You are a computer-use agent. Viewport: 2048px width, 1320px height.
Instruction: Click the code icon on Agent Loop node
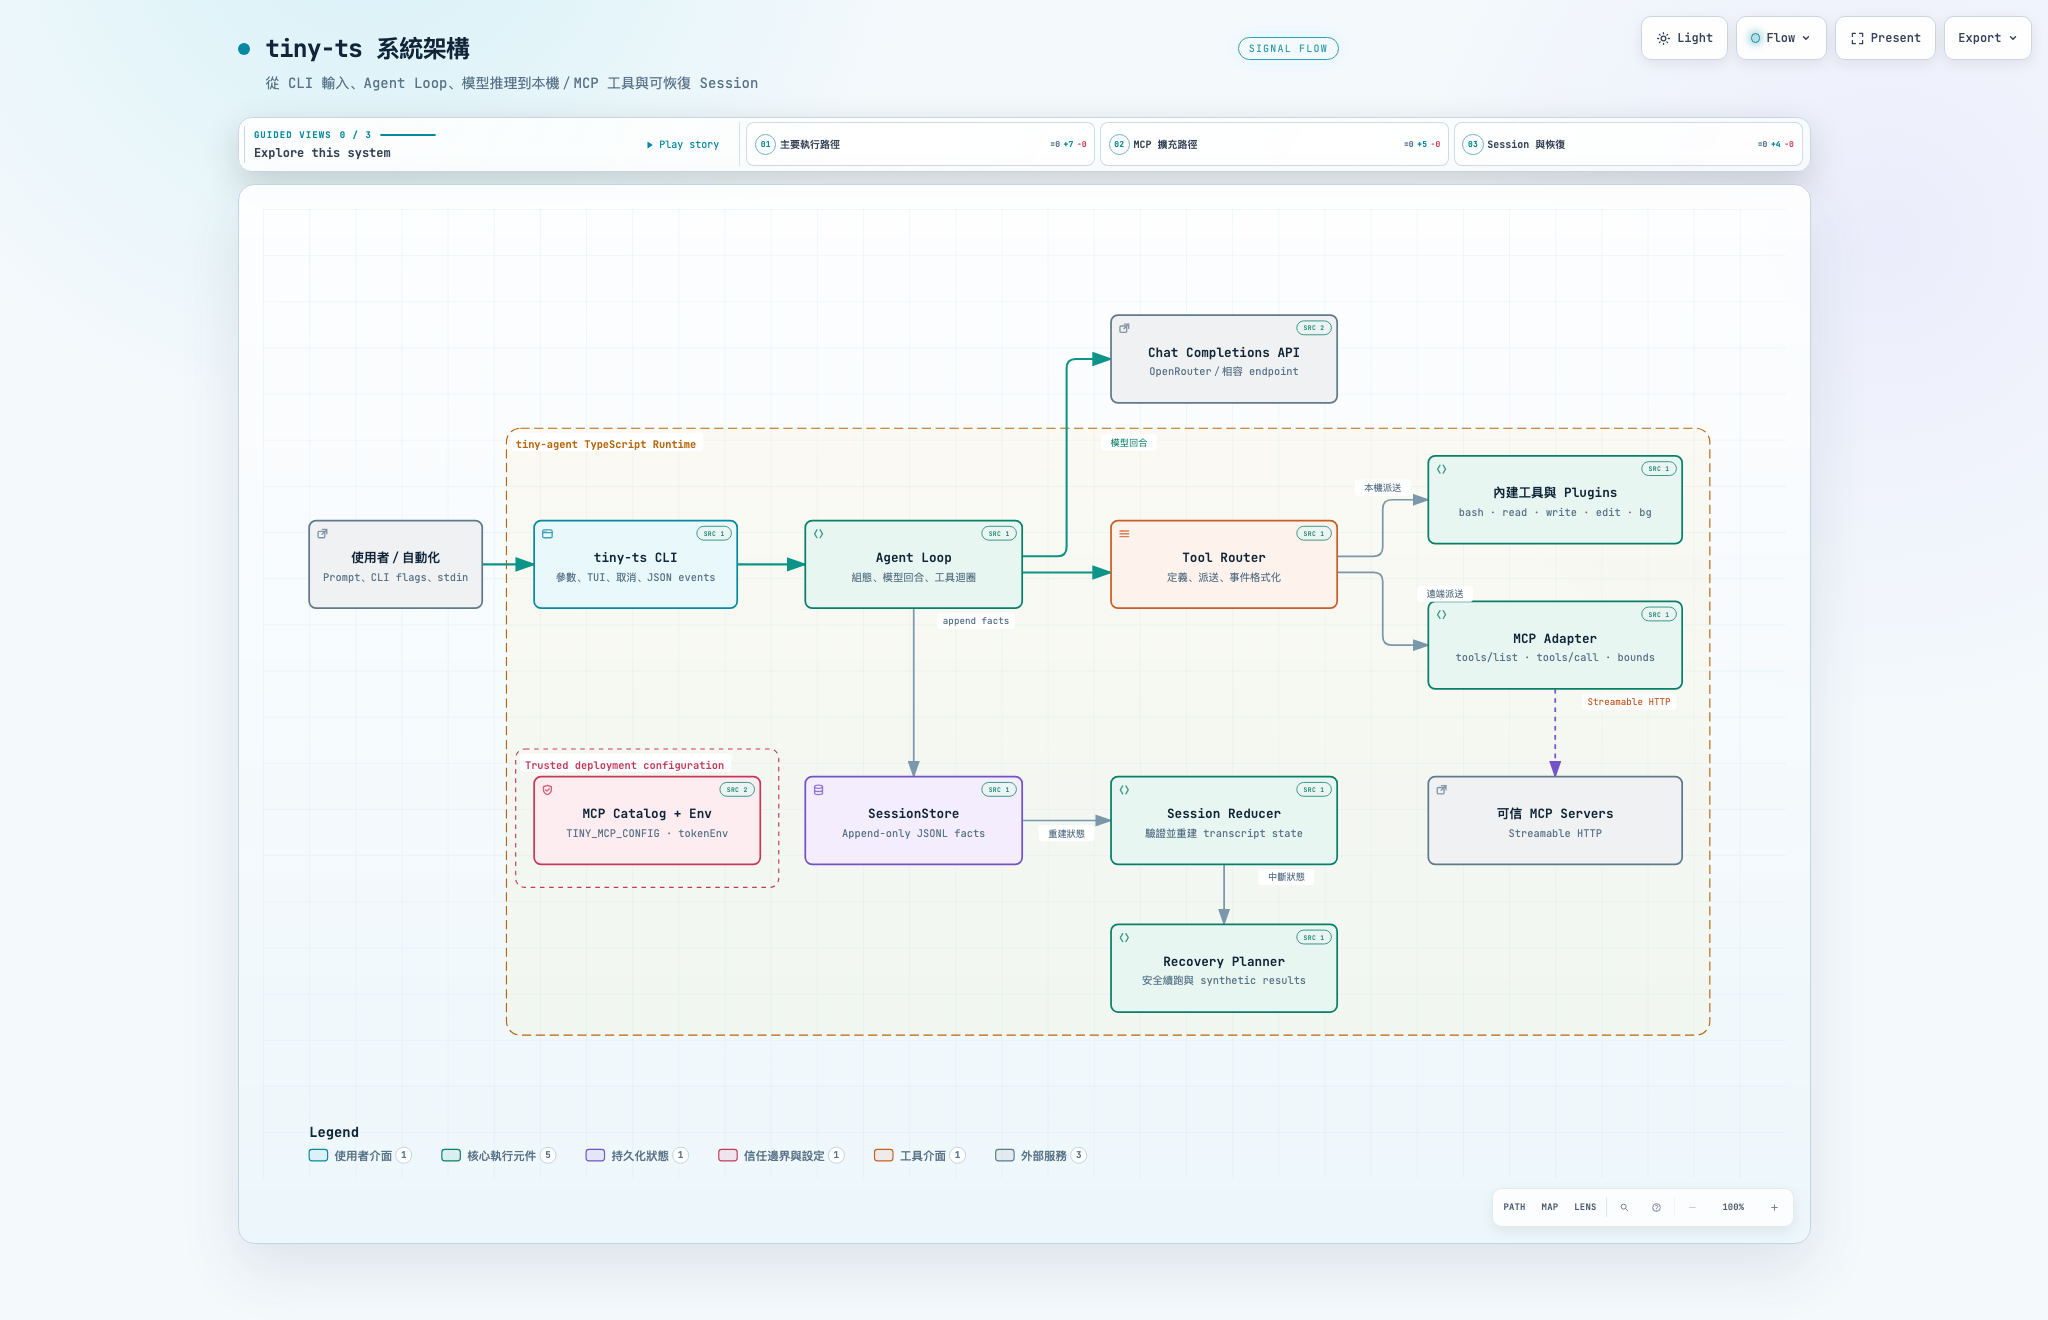point(818,534)
